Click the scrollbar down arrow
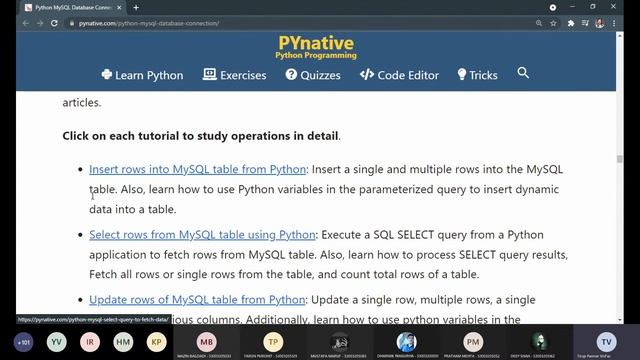 tap(620, 320)
